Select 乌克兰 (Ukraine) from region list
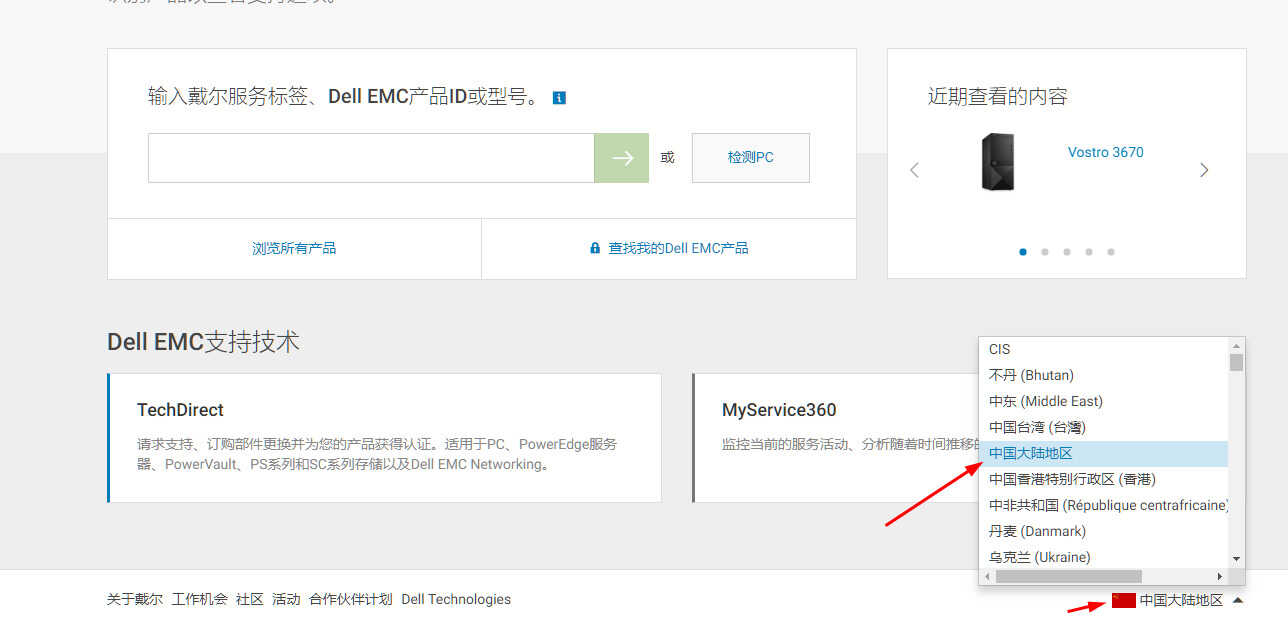 pos(1103,557)
